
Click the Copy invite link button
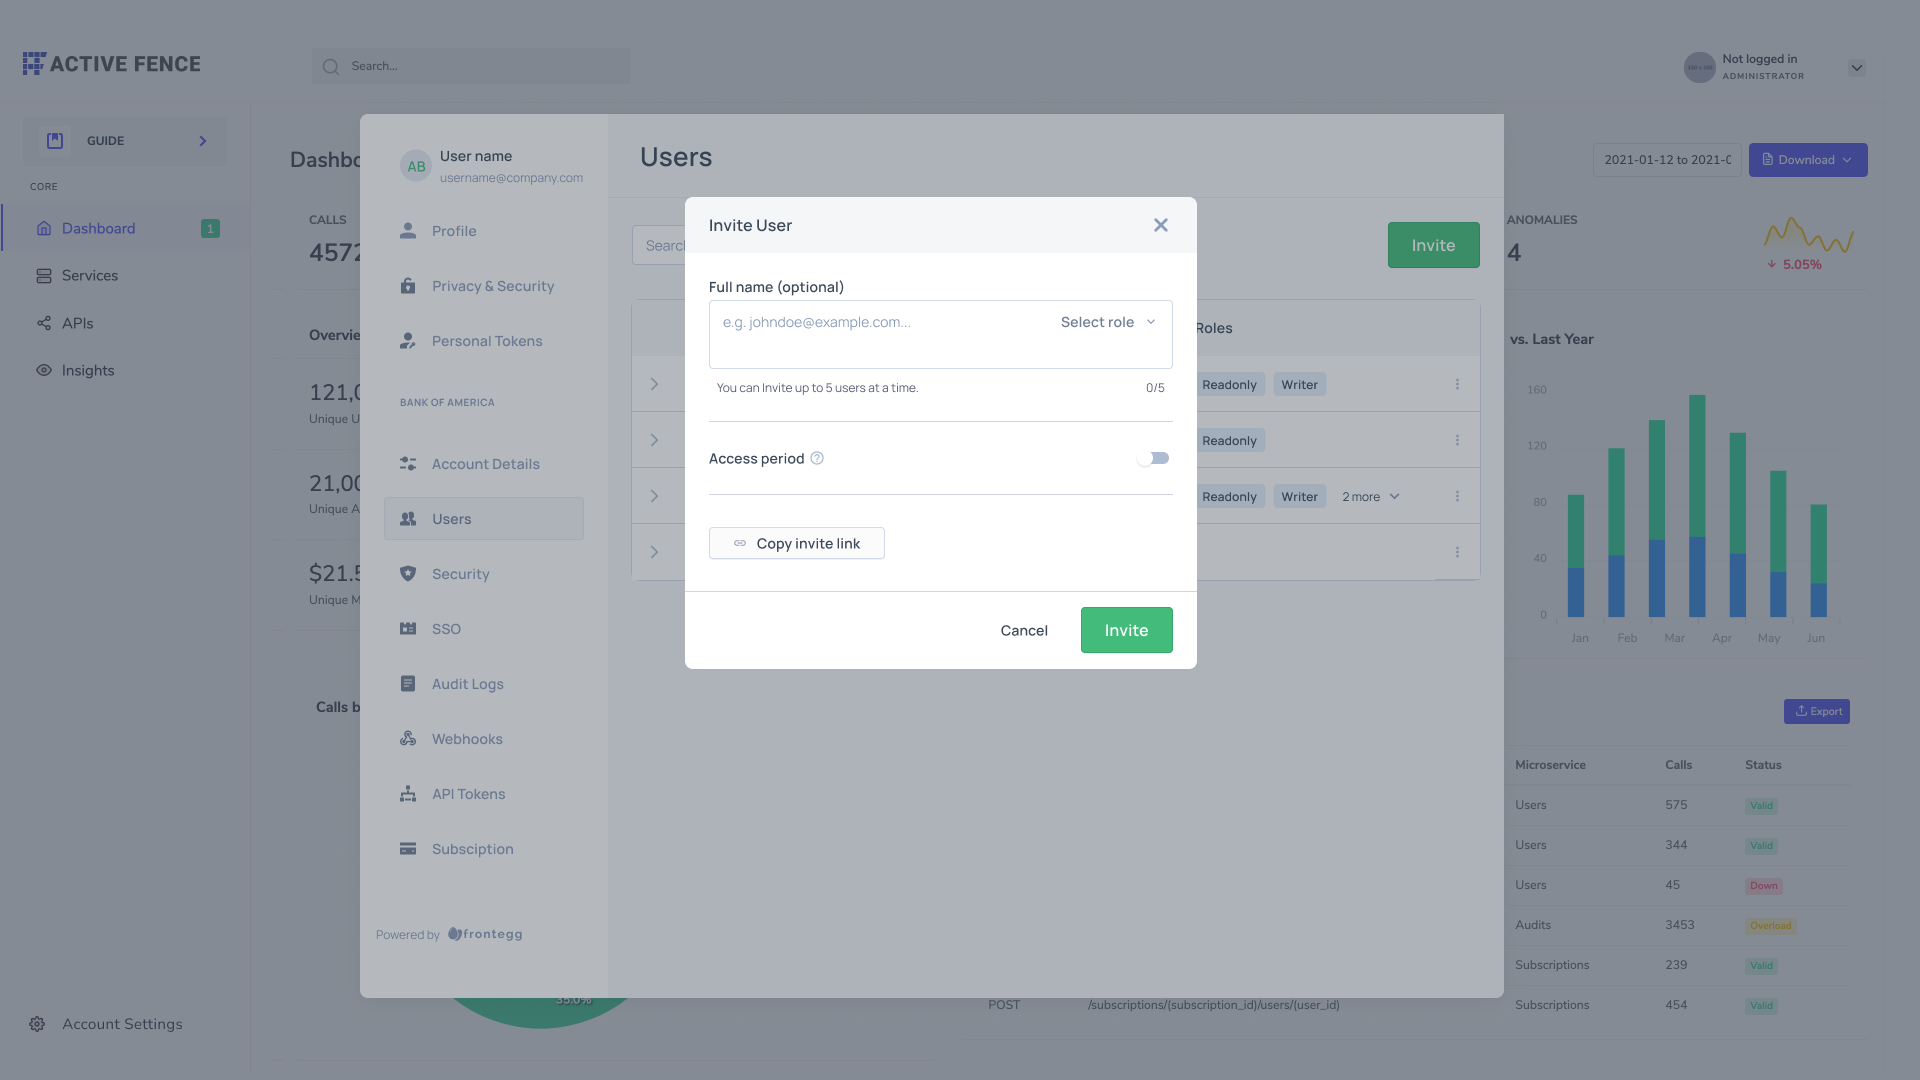coord(796,542)
